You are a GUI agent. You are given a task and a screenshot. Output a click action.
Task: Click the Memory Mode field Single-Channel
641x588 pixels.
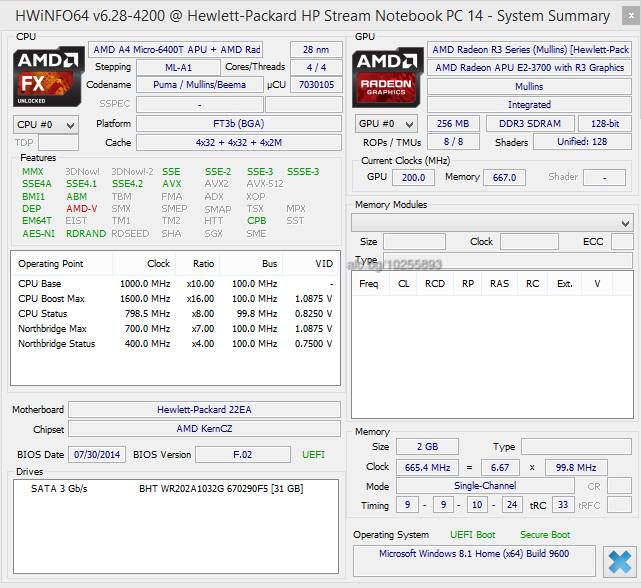(x=485, y=486)
